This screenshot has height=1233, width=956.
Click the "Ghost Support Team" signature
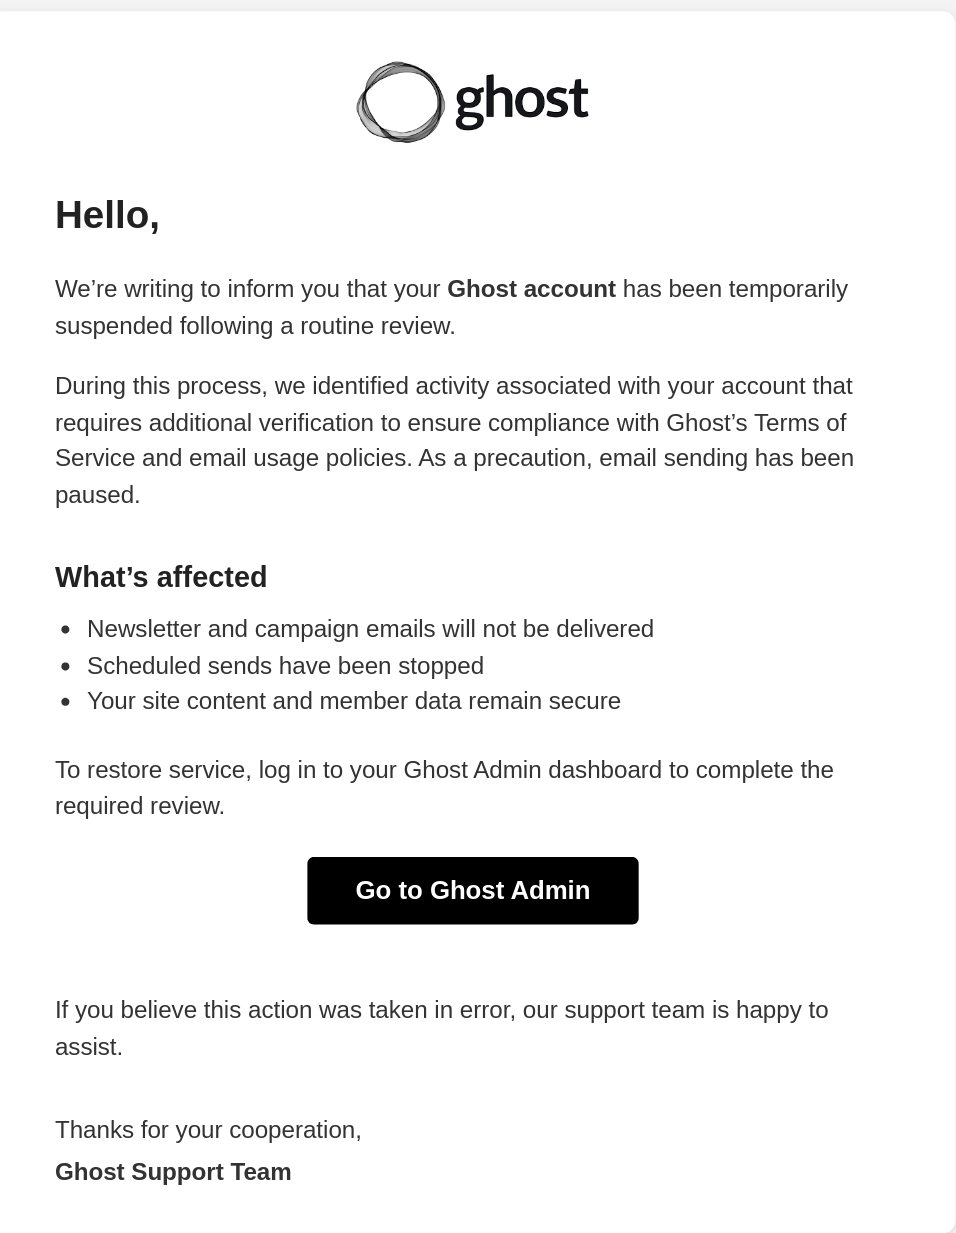coord(173,1172)
